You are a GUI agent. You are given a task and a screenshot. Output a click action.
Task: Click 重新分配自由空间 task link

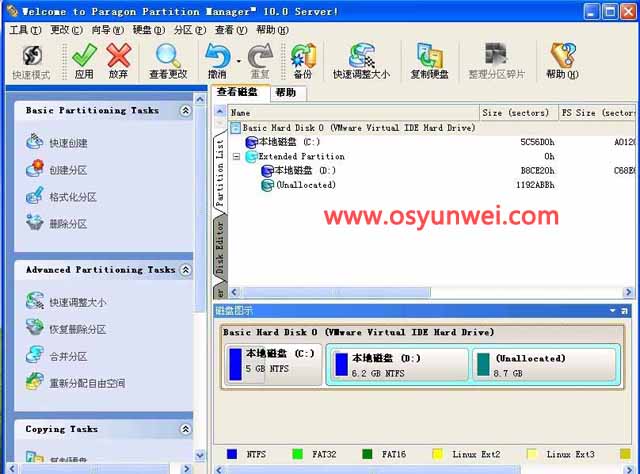tap(76, 383)
